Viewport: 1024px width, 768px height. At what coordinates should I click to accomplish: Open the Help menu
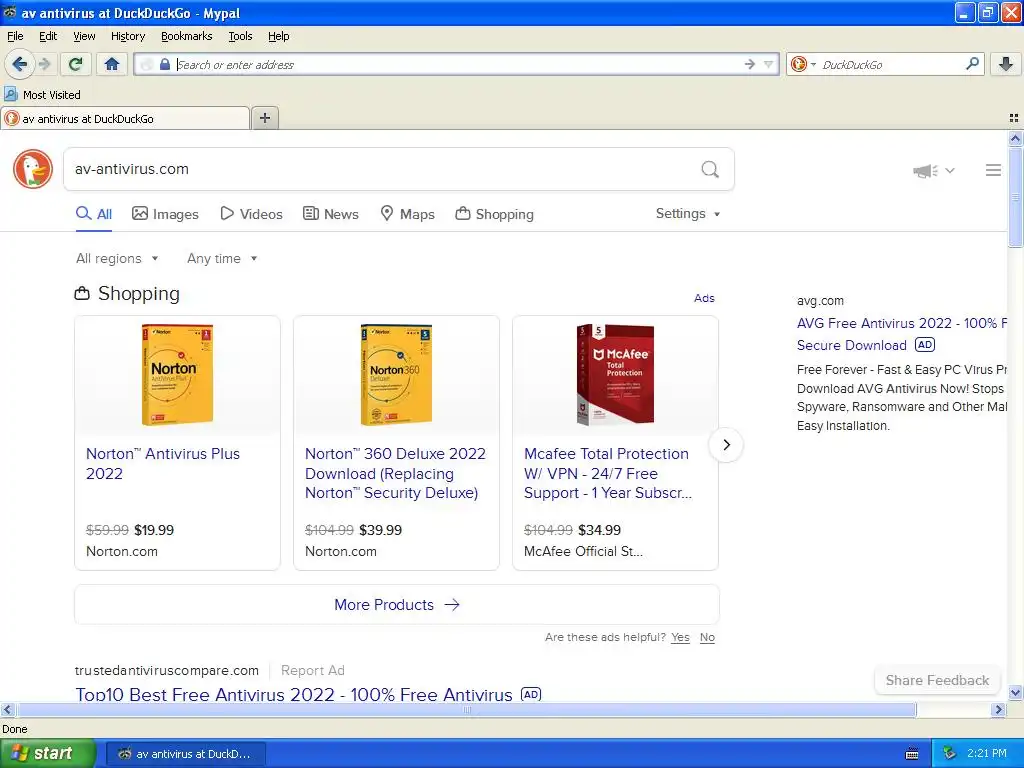(x=279, y=36)
